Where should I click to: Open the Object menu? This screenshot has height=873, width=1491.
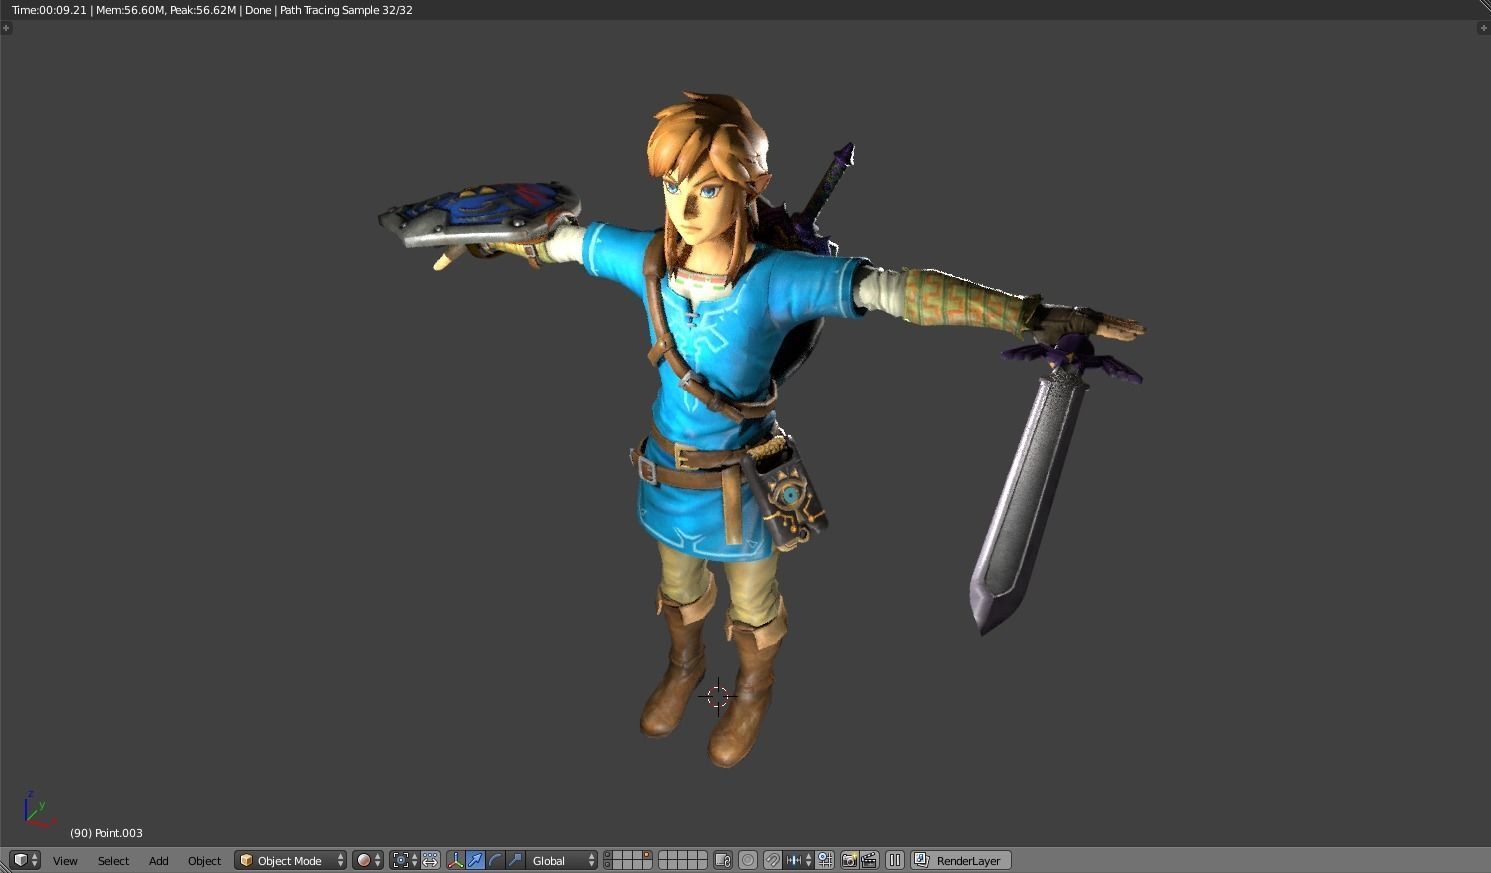[x=204, y=860]
